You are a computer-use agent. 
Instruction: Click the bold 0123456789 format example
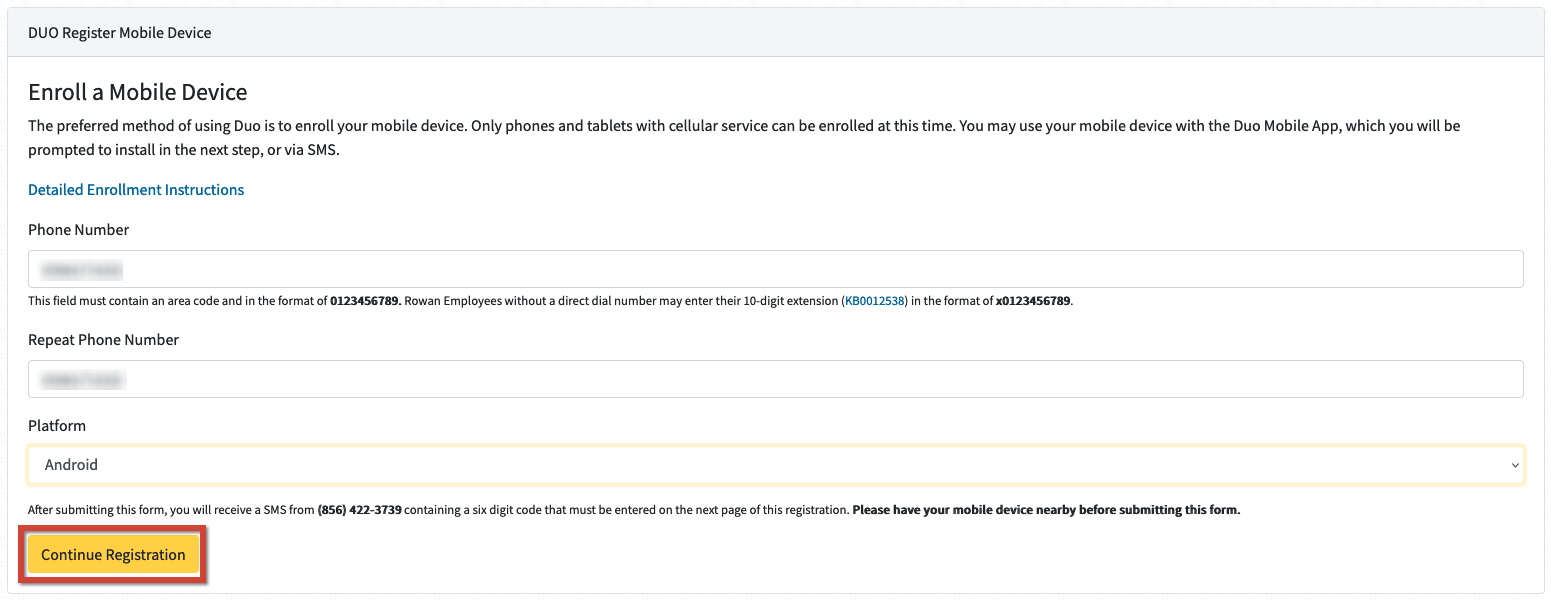[365, 301]
